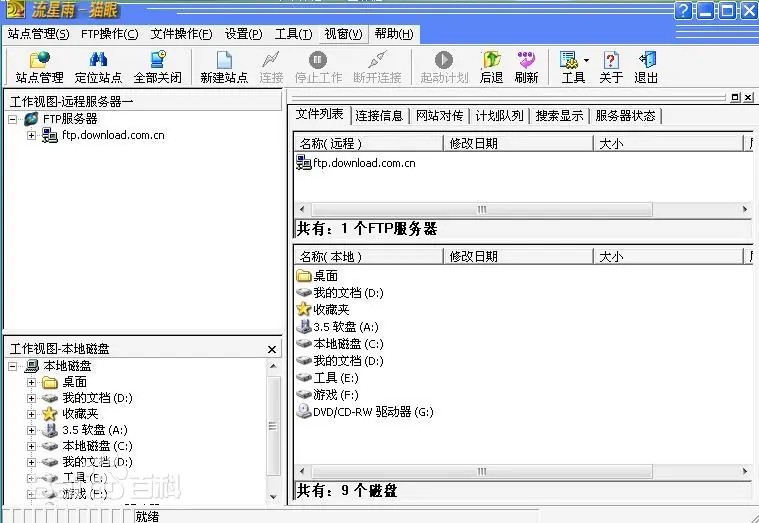Expand ftp.download.com.cn tree node
This screenshot has width=759, height=523.
pyautogui.click(x=31, y=135)
